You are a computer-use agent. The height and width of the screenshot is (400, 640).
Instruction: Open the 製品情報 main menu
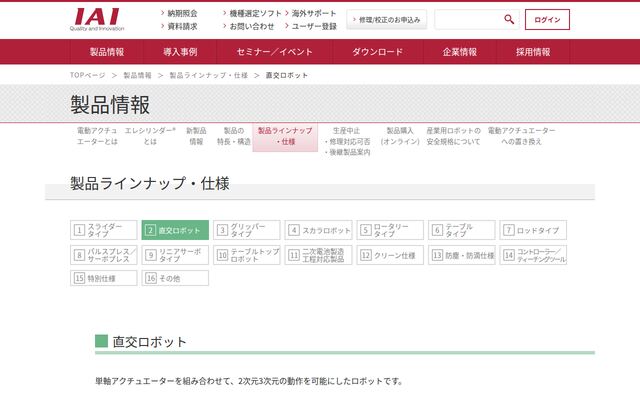107,52
